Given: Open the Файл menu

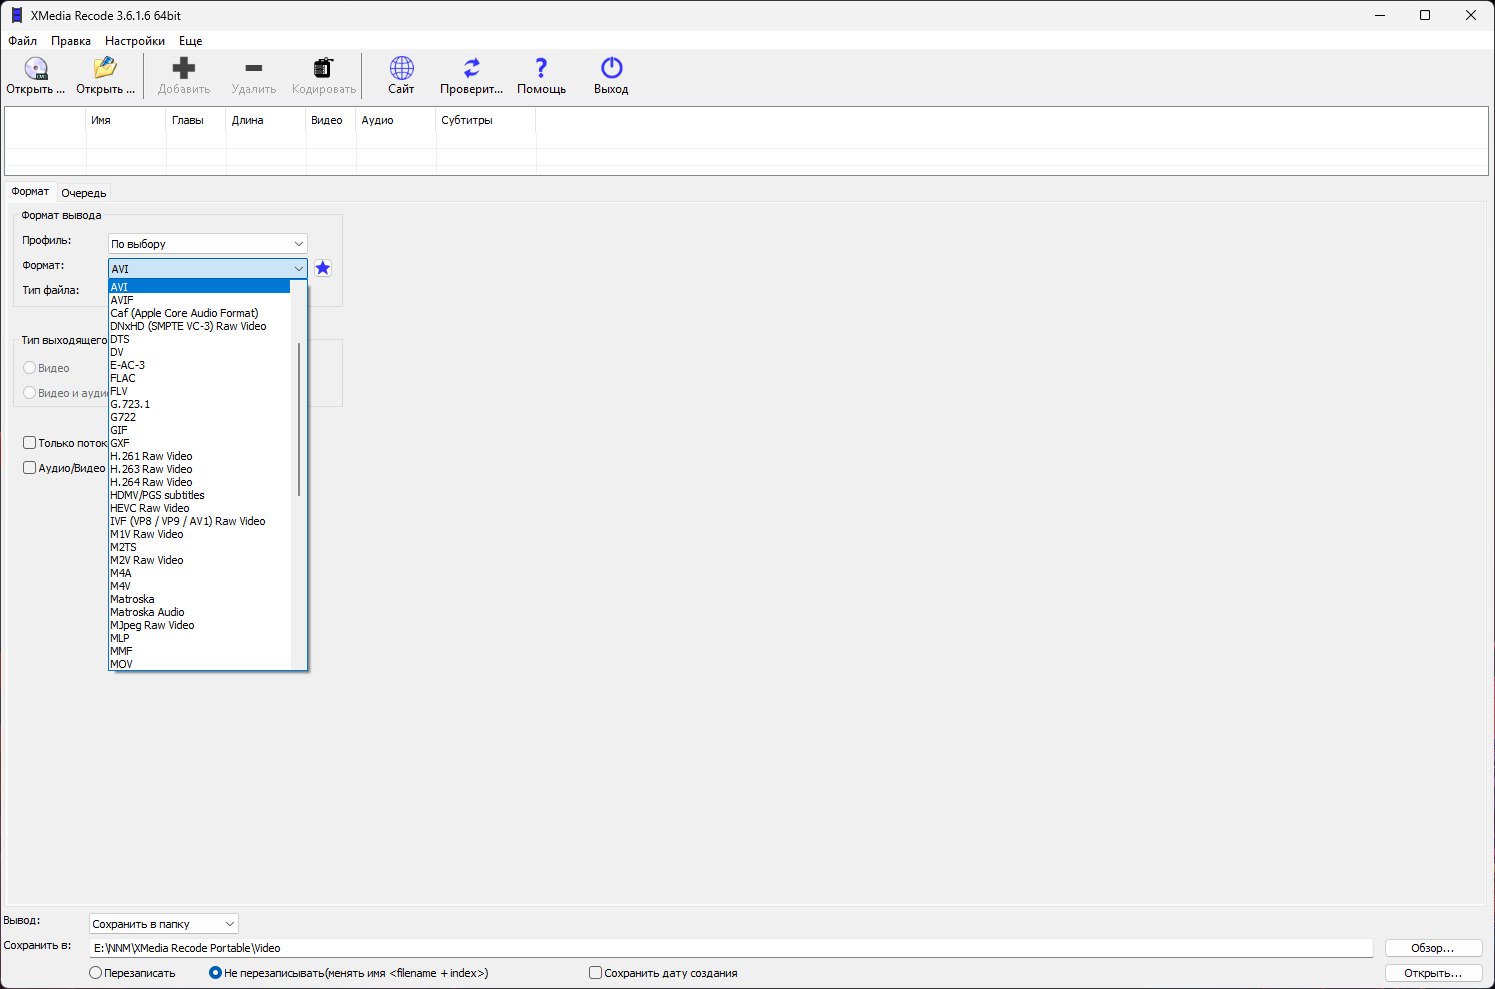Looking at the screenshot, I should (23, 41).
